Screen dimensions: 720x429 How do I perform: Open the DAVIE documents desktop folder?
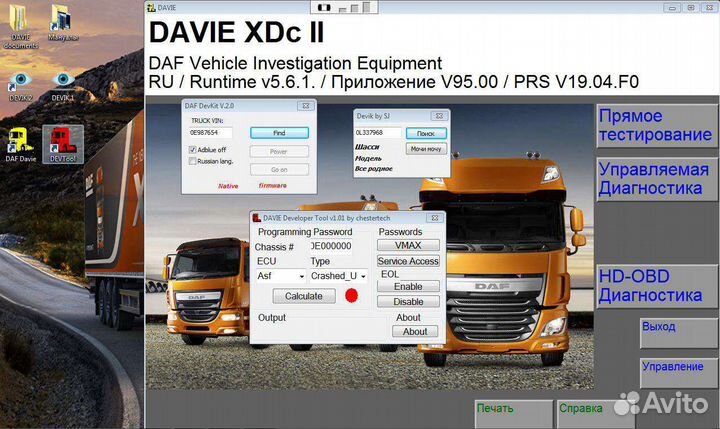coord(20,26)
